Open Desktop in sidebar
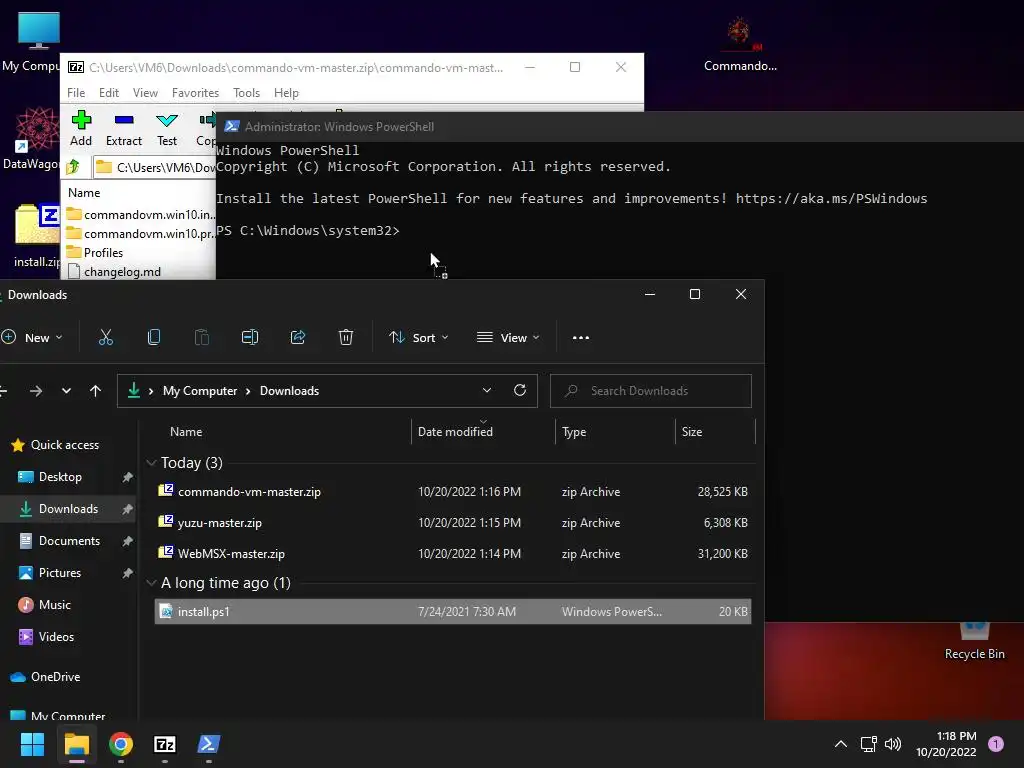The width and height of the screenshot is (1024, 768). click(x=60, y=477)
